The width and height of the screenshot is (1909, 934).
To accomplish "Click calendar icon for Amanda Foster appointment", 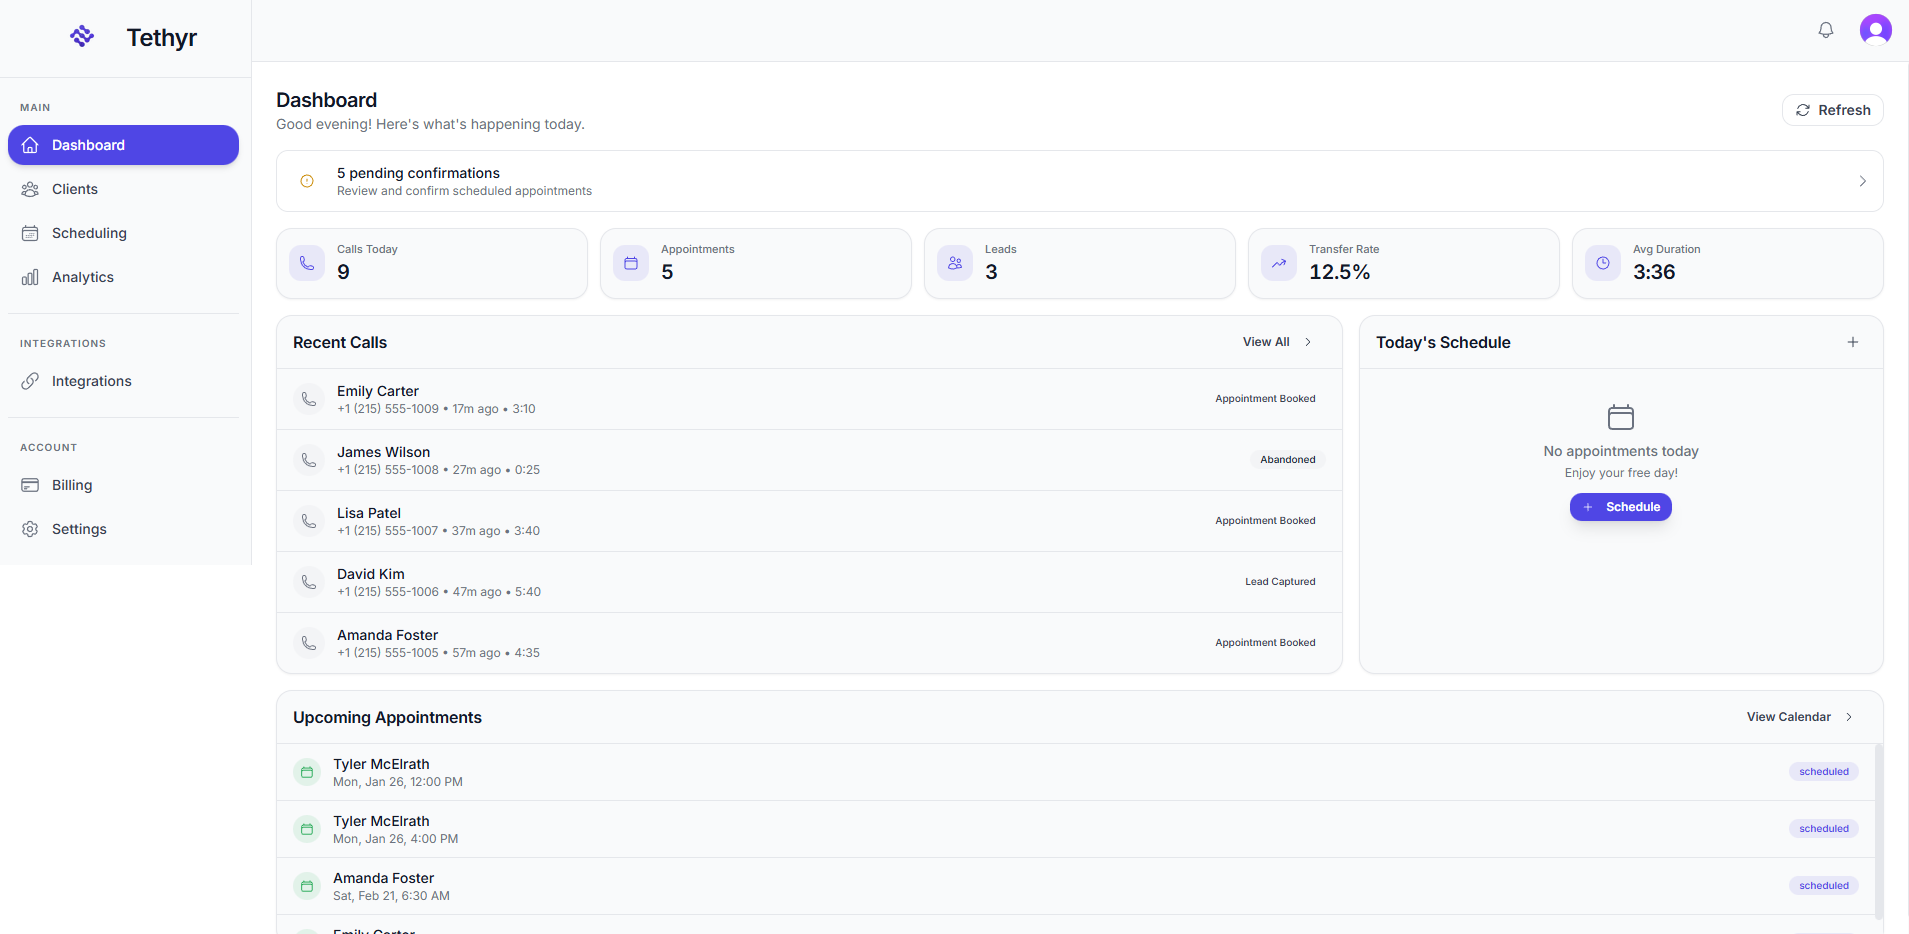I will pyautogui.click(x=307, y=886).
